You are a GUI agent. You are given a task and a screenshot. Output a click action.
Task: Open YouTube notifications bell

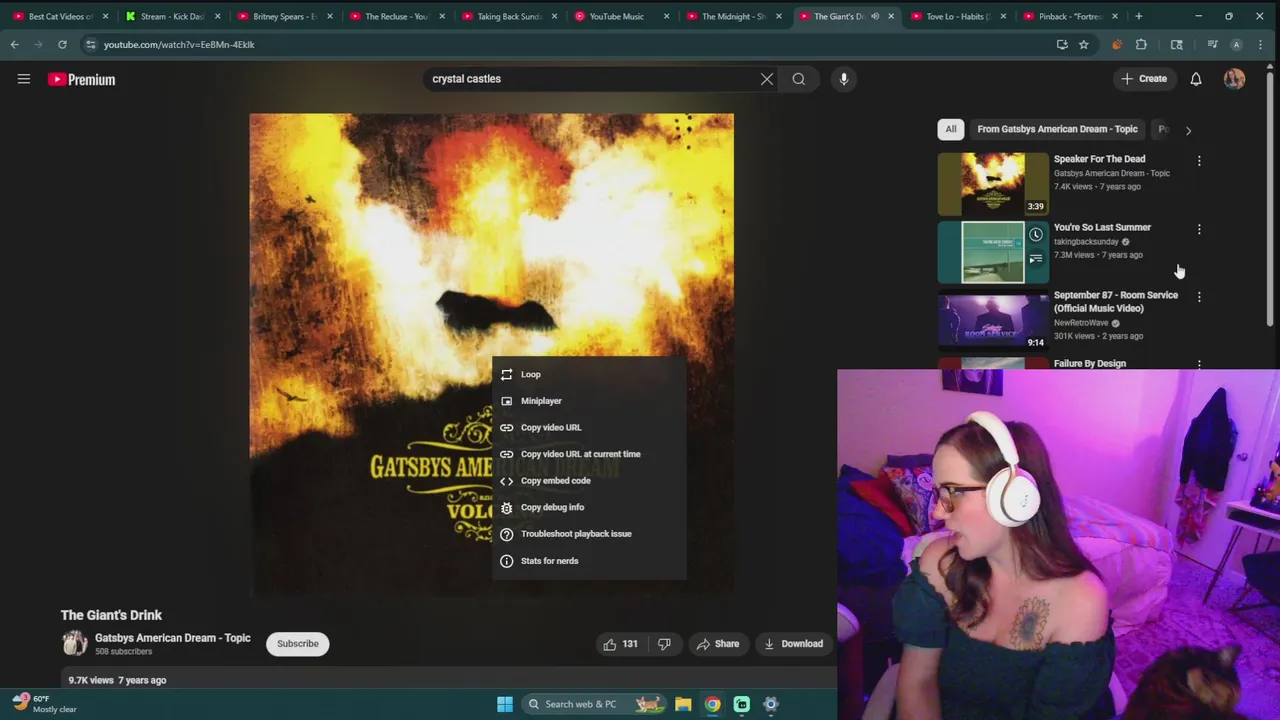click(x=1196, y=79)
